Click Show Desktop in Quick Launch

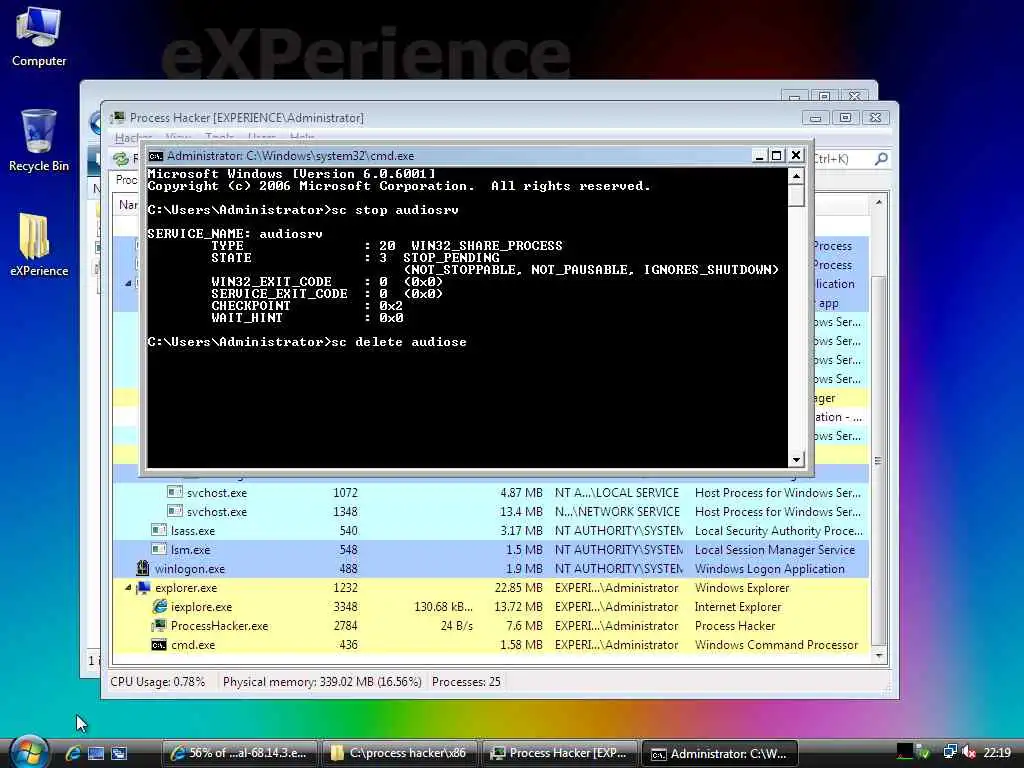click(96, 753)
